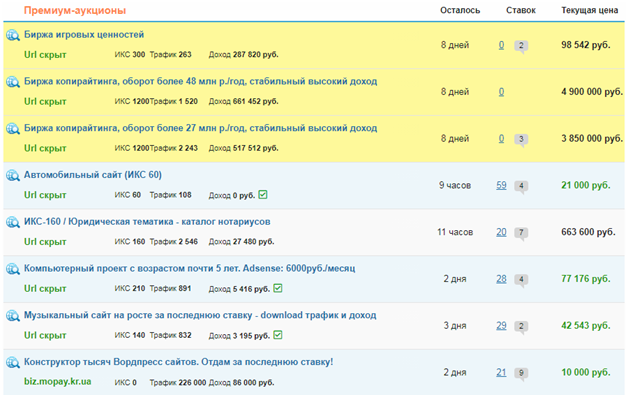Click the Доход 27 480 руб. value
The width and height of the screenshot is (628, 397).
coord(242,242)
